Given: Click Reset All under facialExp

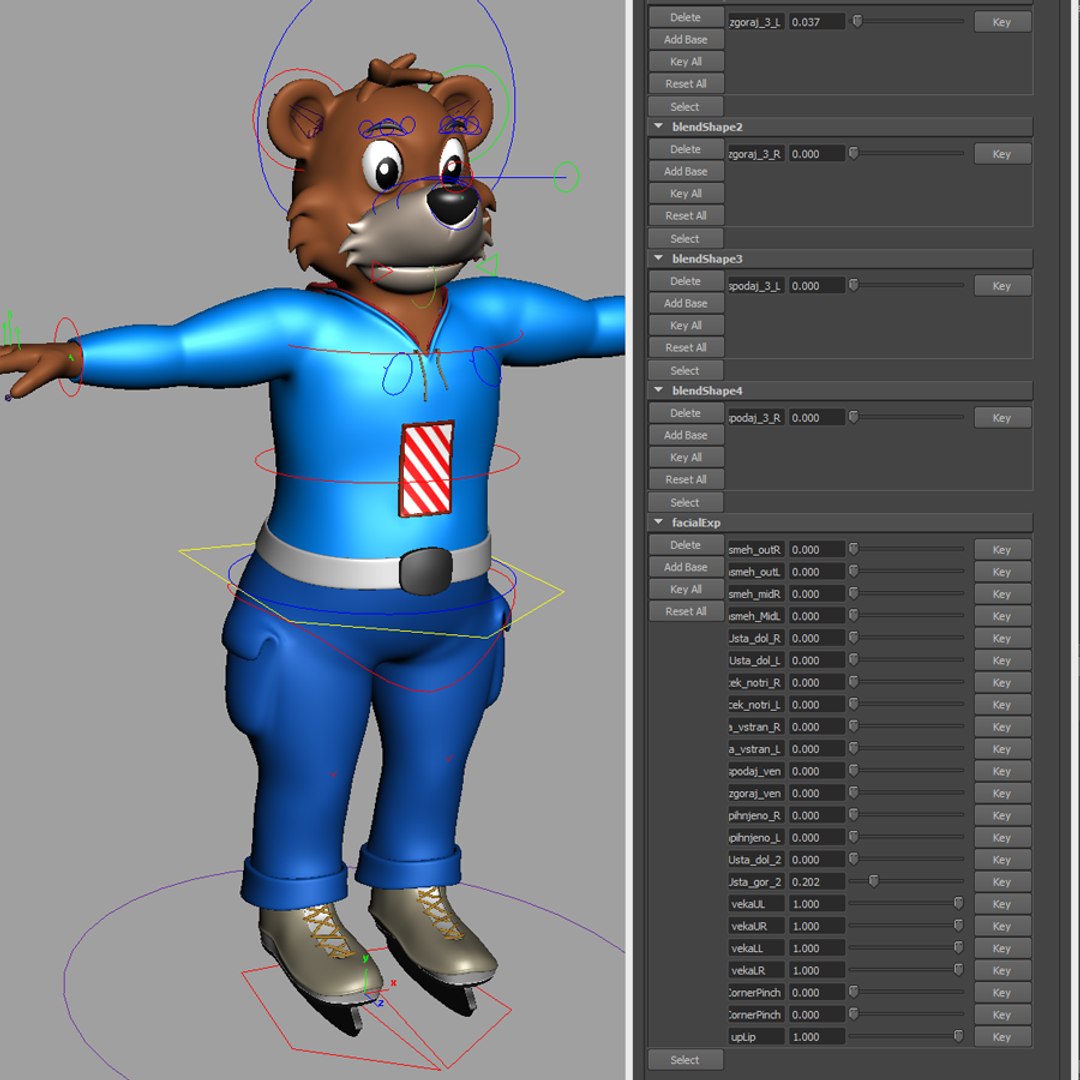Looking at the screenshot, I should 686,611.
